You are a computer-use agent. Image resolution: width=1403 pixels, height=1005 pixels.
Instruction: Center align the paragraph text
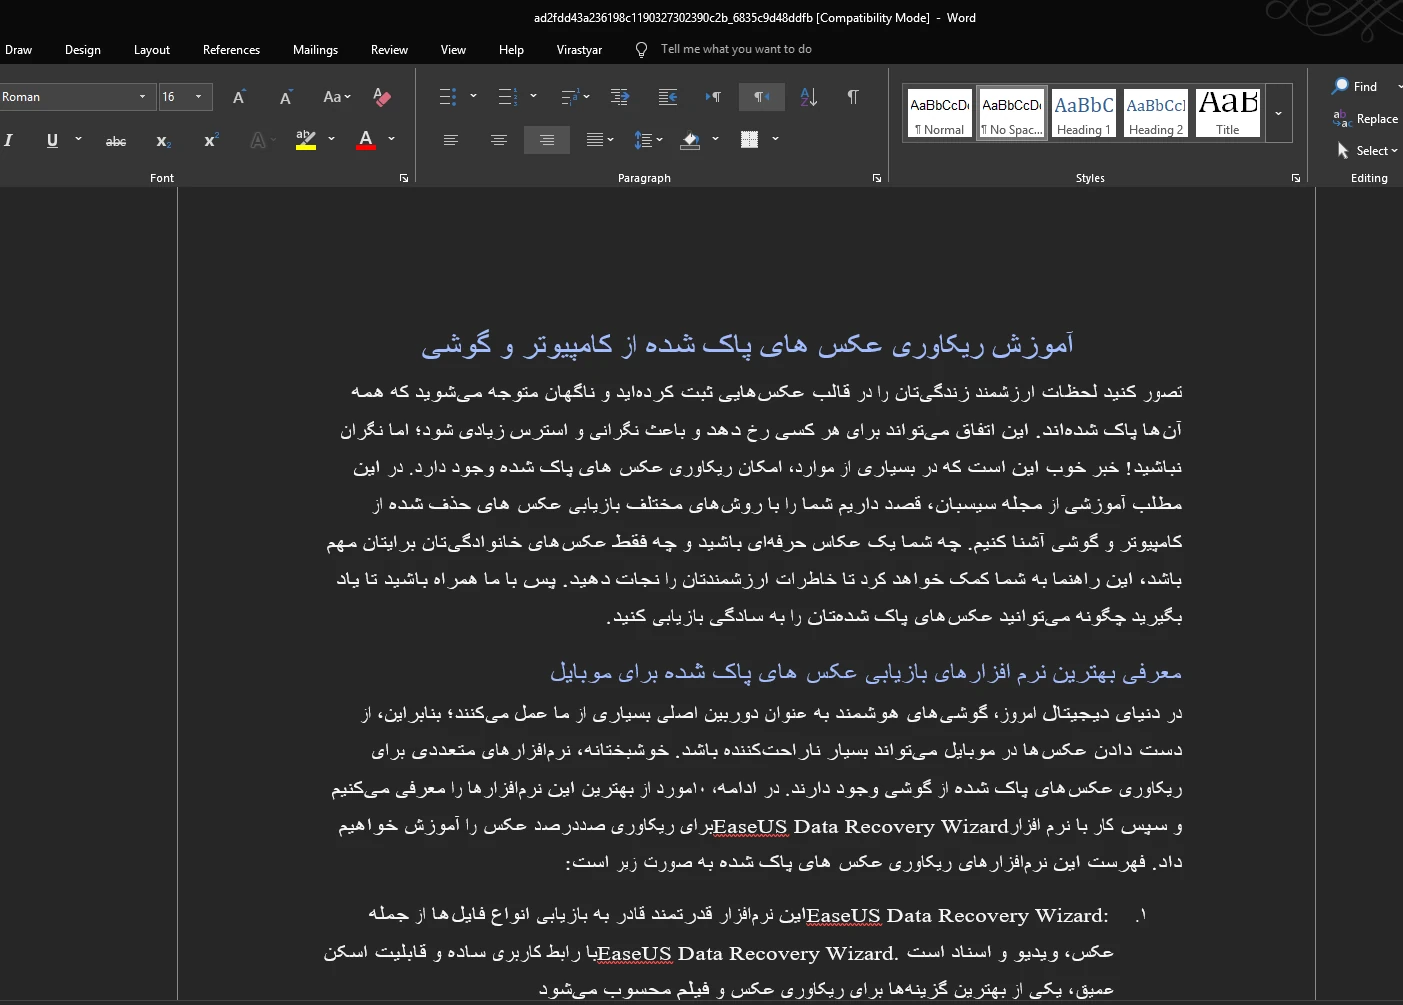pos(499,140)
